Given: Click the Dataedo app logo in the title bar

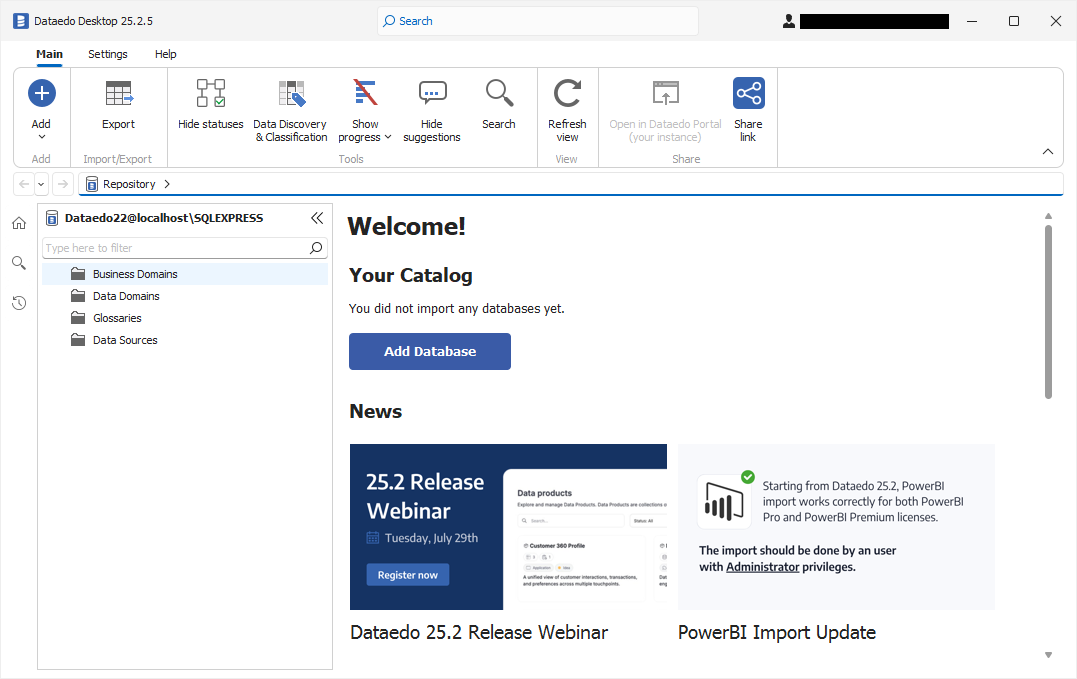Looking at the screenshot, I should click(x=21, y=21).
